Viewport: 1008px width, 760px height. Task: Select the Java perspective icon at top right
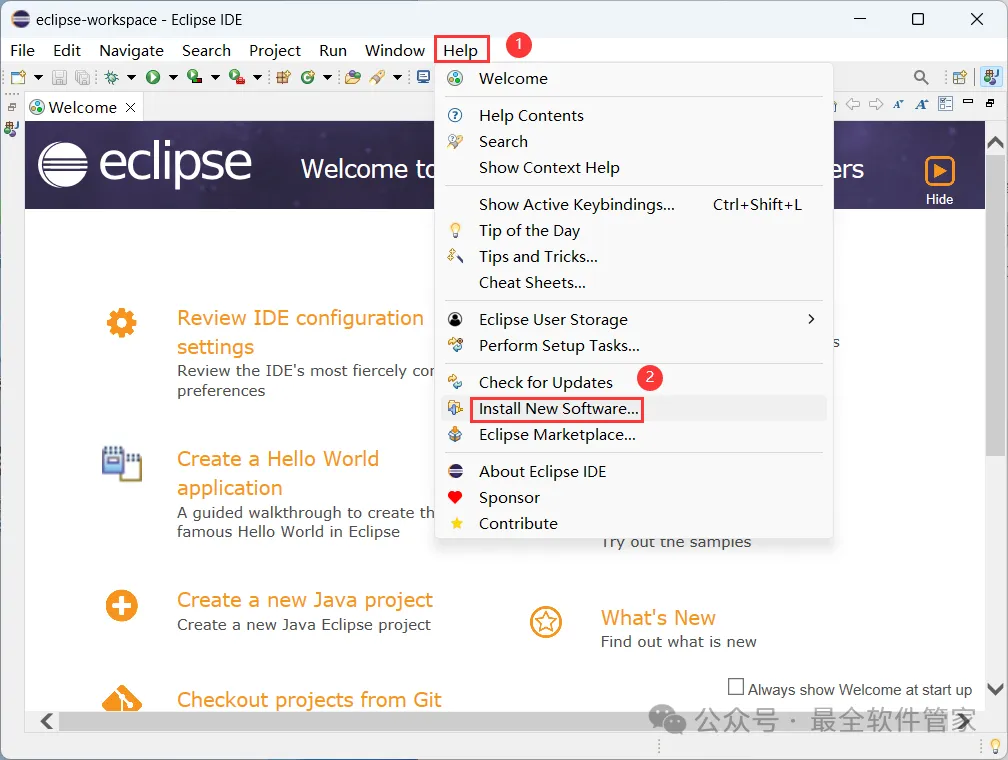(991, 77)
